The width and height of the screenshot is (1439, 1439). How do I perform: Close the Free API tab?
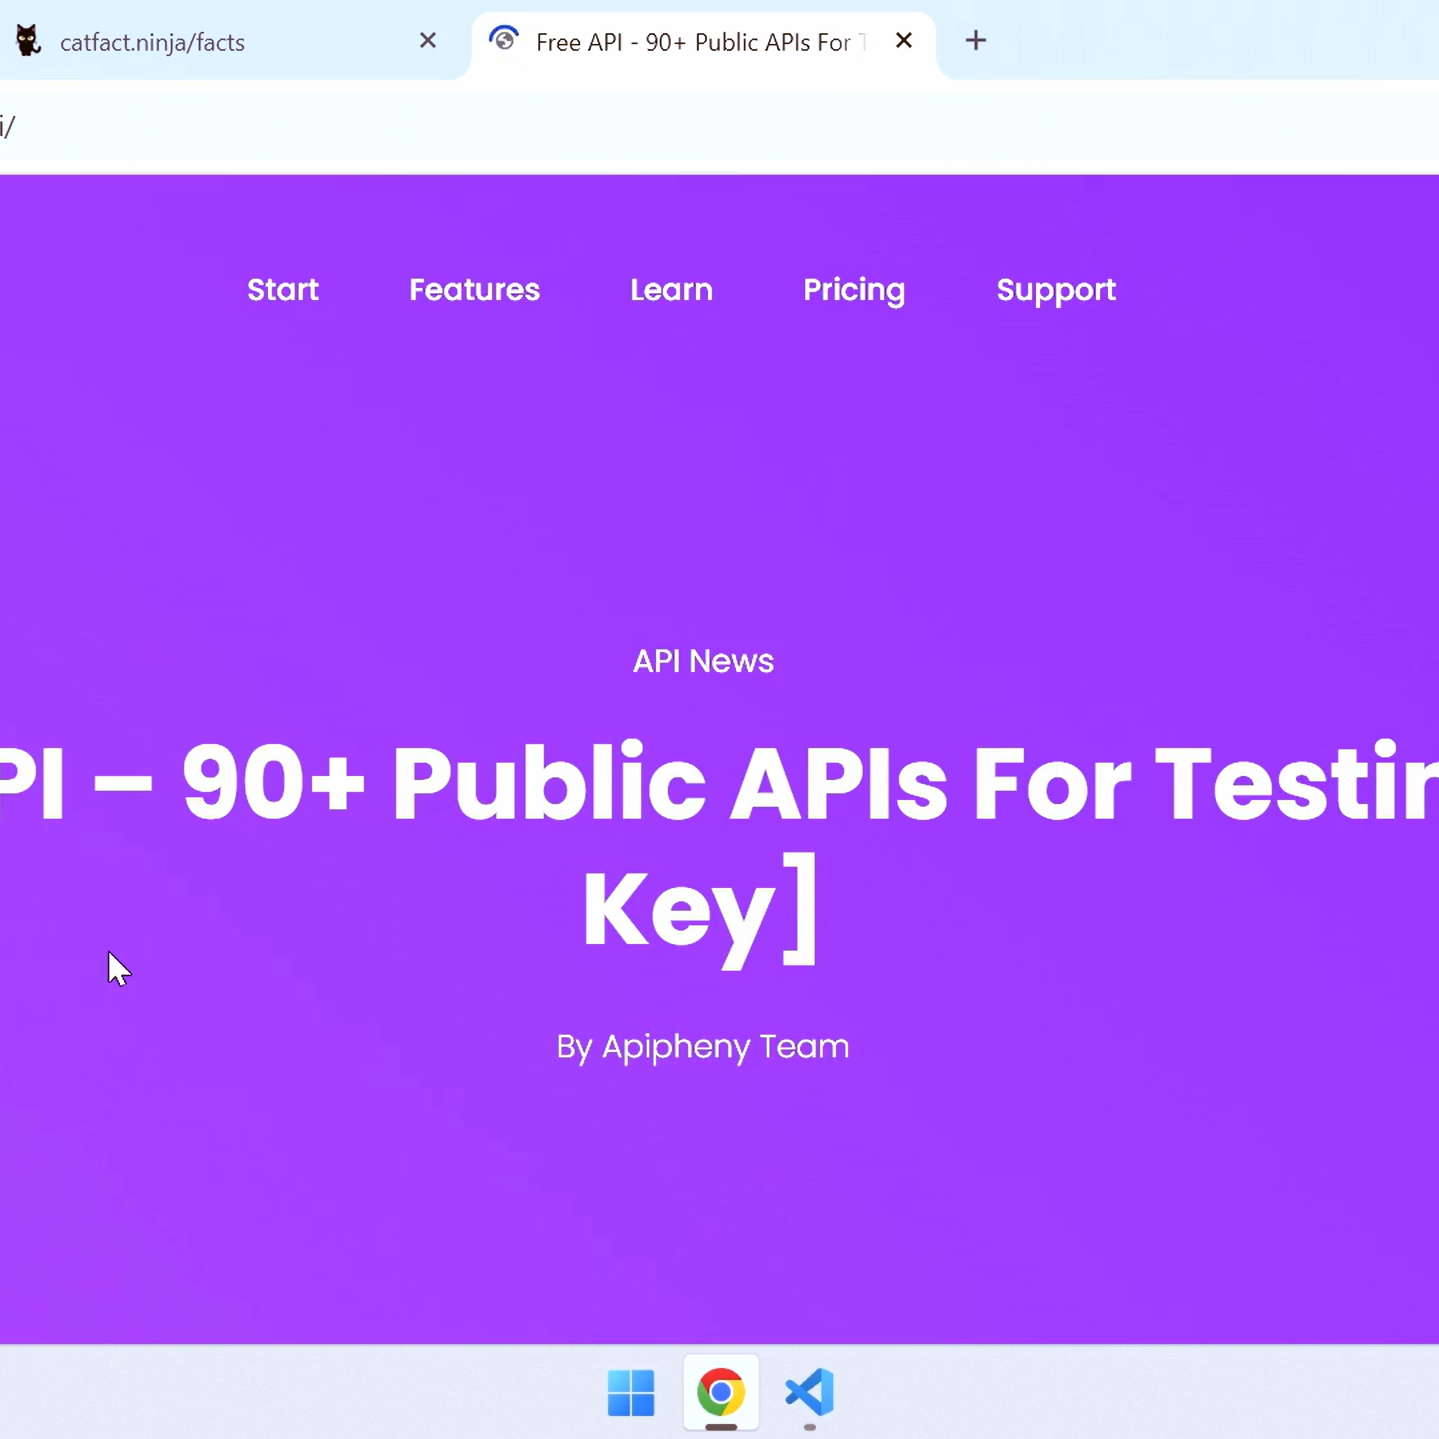pos(904,41)
